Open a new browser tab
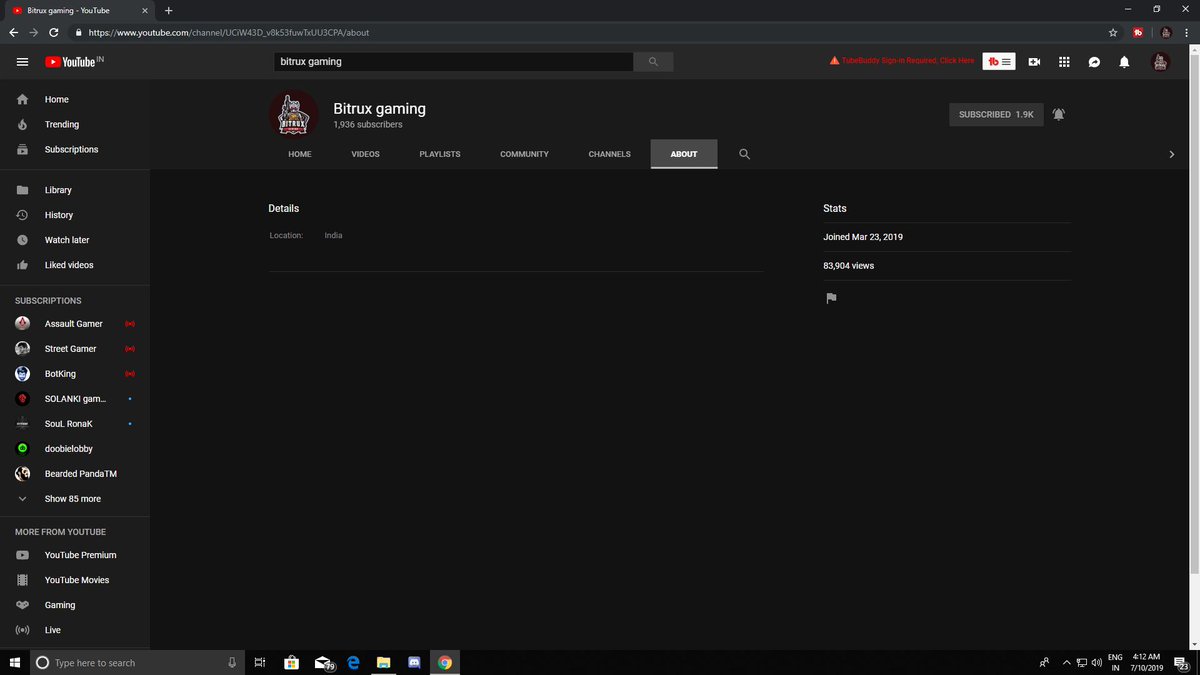The image size is (1200, 675). point(168,10)
